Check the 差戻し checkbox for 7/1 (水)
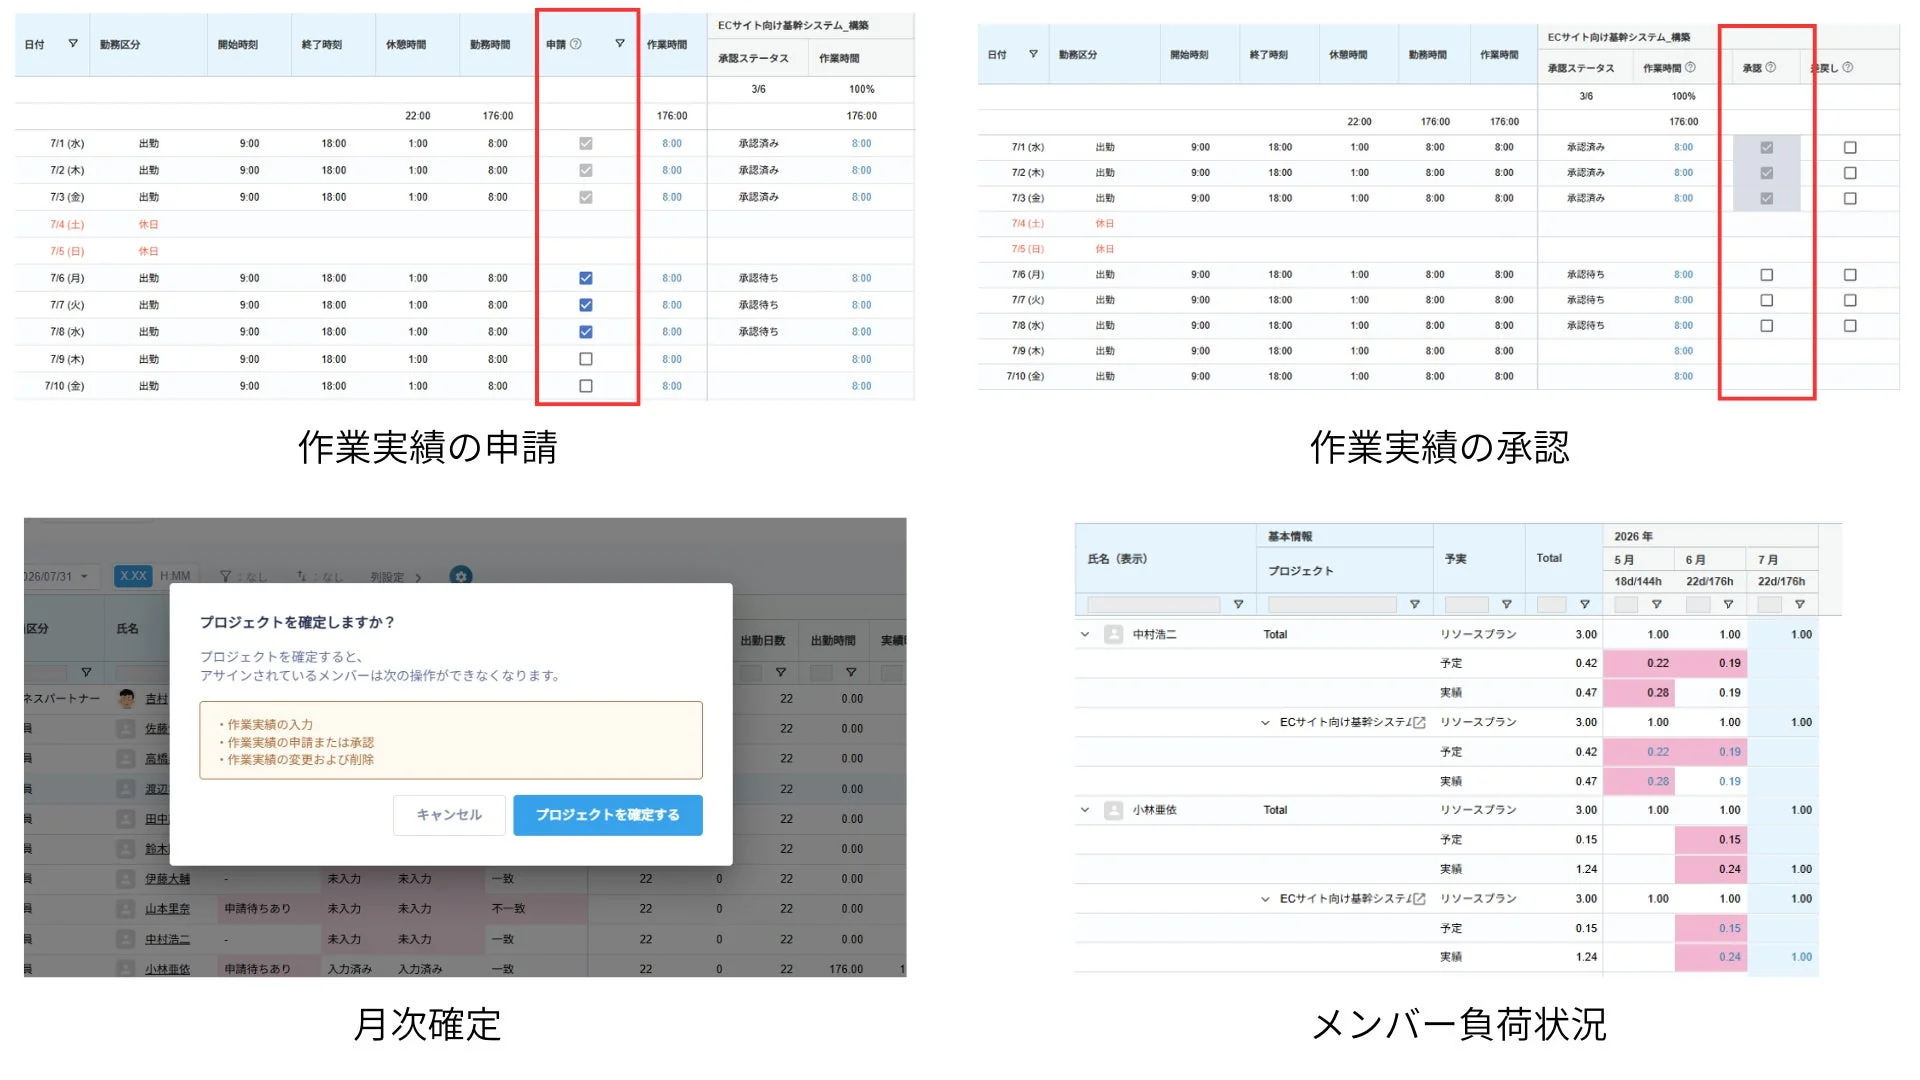The height and width of the screenshot is (1080, 1920). 1850,148
